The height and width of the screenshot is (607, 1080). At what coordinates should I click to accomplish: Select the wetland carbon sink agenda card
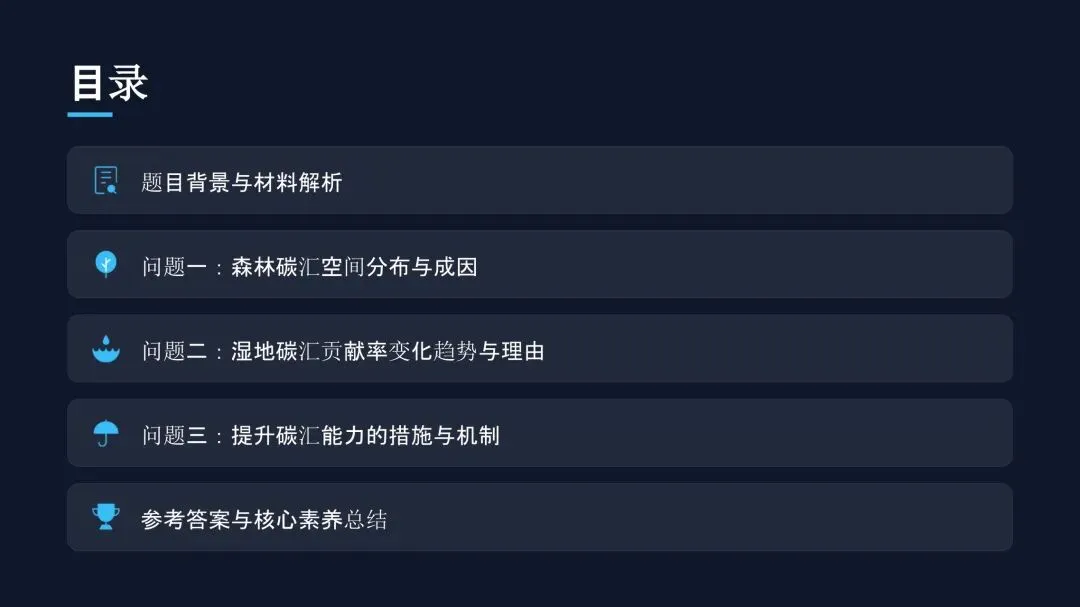[540, 349]
